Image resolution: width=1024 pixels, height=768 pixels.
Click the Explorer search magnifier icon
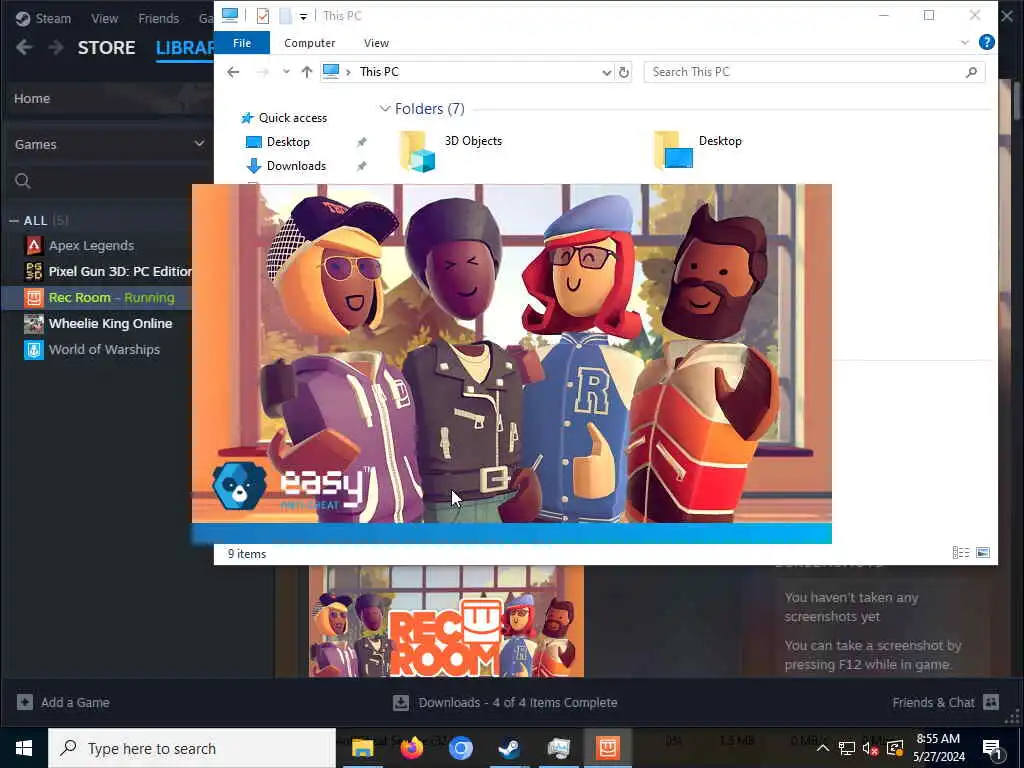tap(971, 72)
